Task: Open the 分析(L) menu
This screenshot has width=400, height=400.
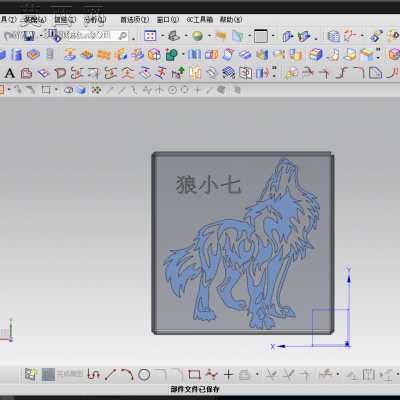Action: (95, 20)
